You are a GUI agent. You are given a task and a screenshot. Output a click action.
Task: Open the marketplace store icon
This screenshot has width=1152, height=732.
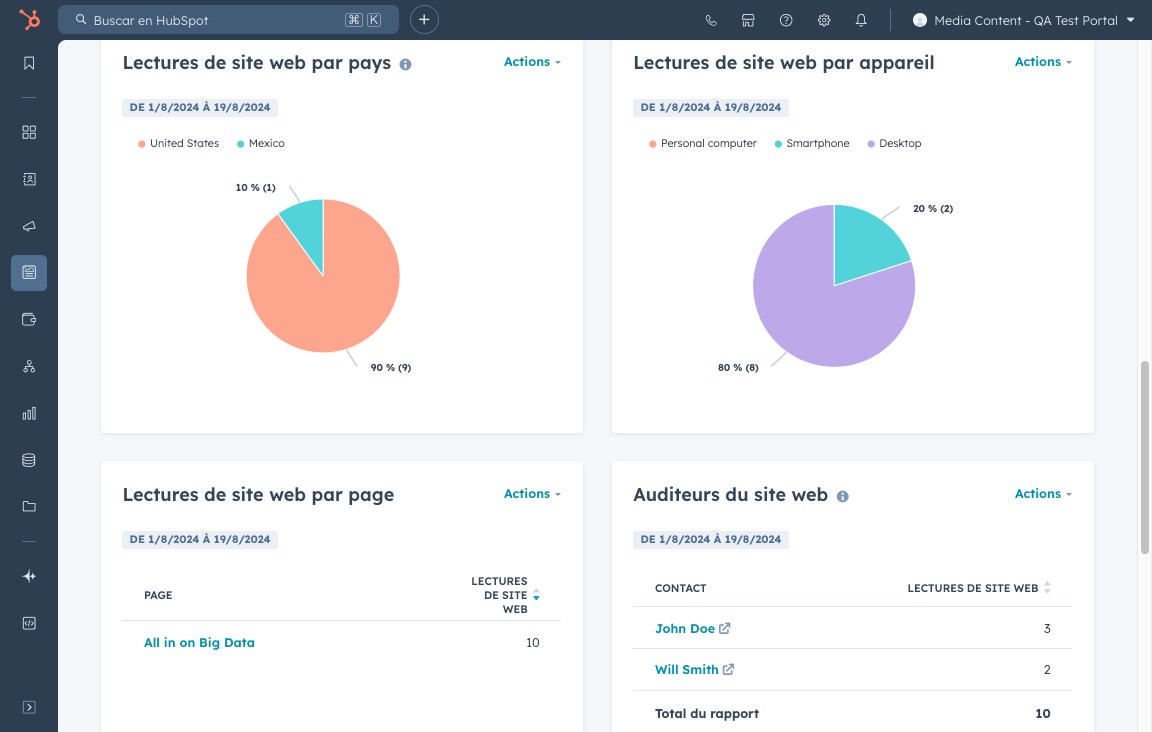pos(748,20)
